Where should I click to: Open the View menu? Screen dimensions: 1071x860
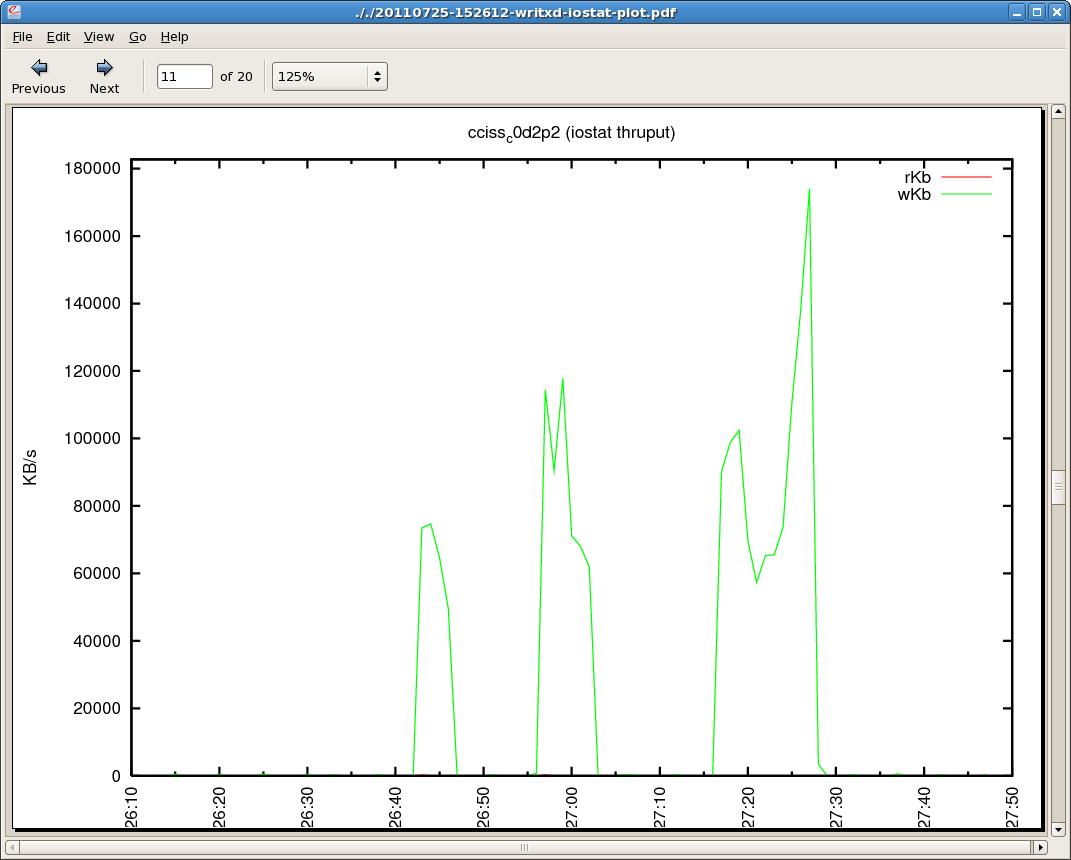(x=99, y=37)
